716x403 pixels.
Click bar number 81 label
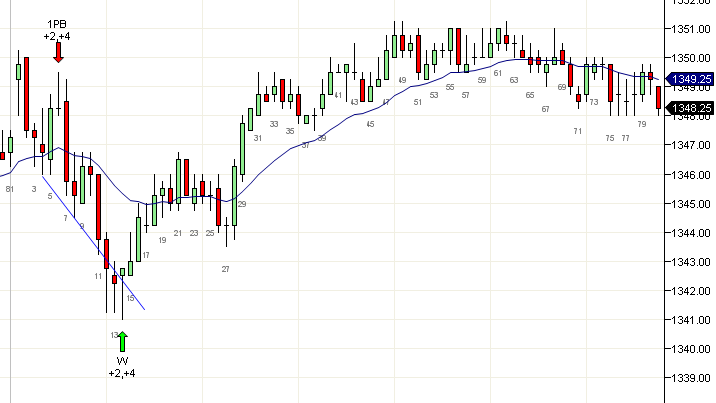point(10,189)
